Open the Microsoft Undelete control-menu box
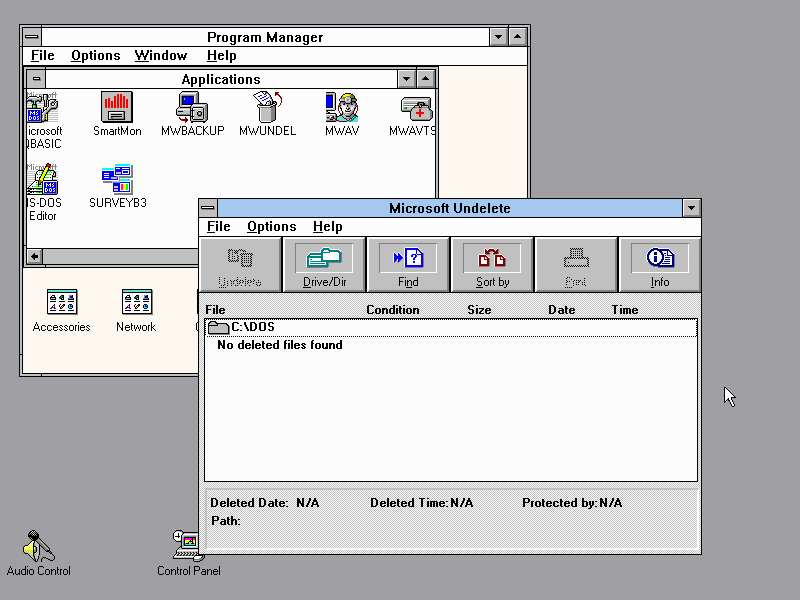The width and height of the screenshot is (800, 600). click(208, 208)
